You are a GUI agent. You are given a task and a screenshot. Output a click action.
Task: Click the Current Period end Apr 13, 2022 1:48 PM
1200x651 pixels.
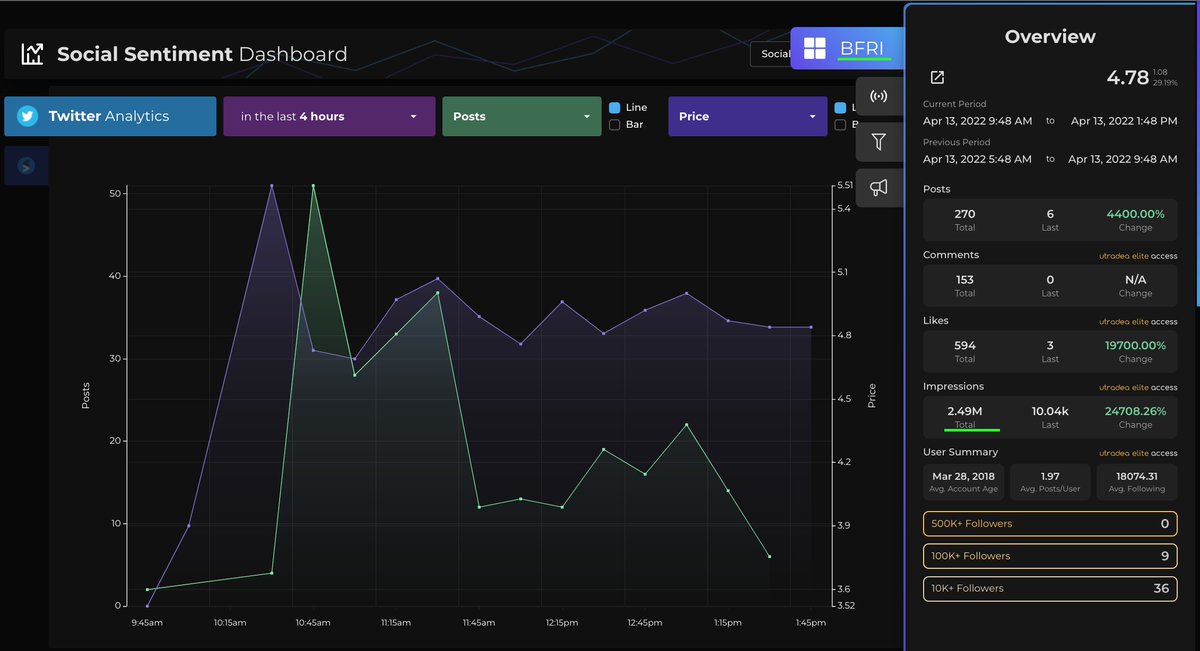pos(1124,120)
